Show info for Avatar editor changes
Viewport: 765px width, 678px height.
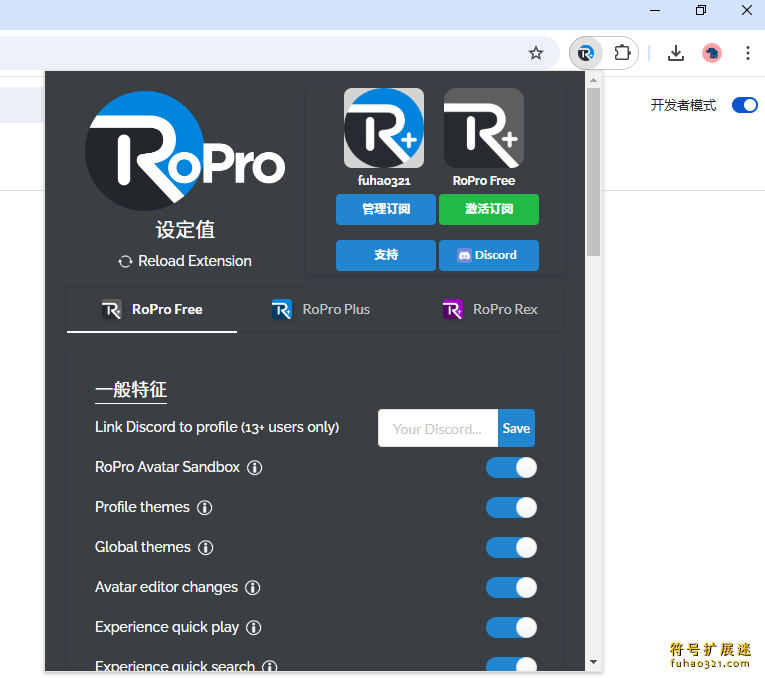pyautogui.click(x=252, y=587)
